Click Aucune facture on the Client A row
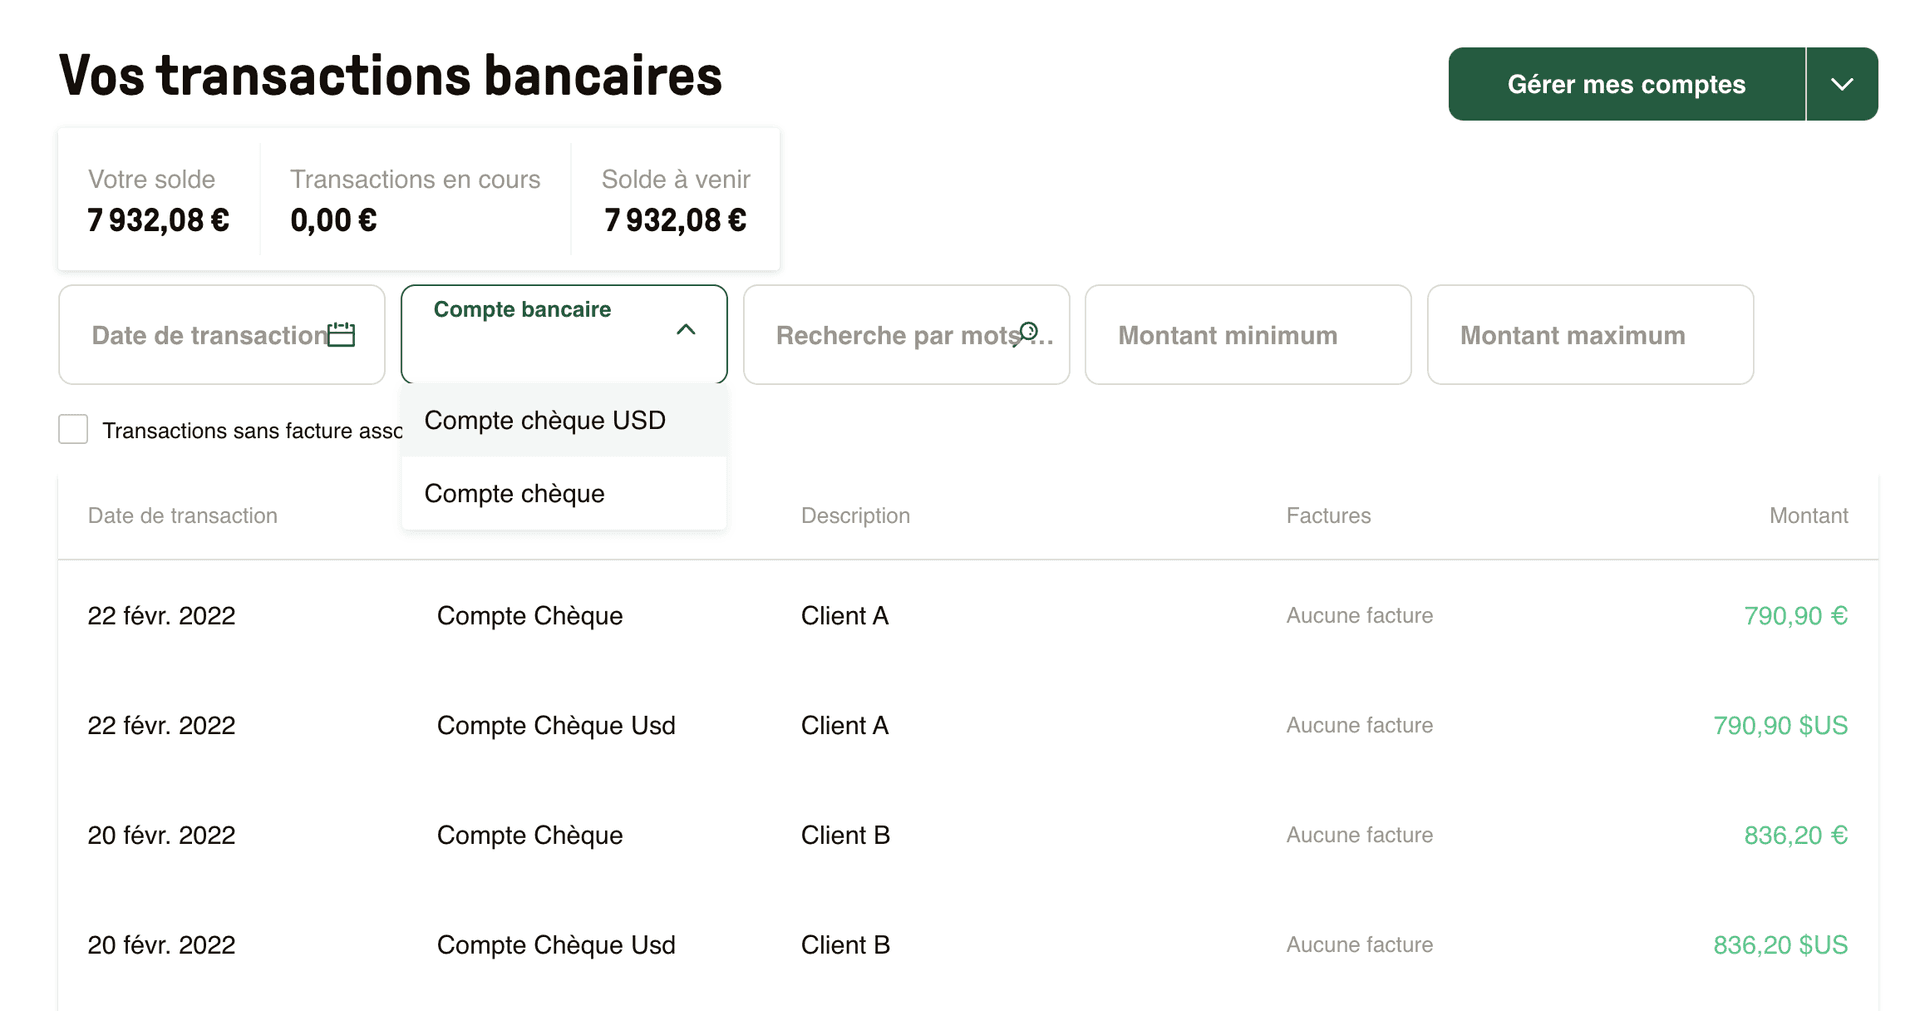Screen dimensions: 1920x1011 click(1359, 615)
